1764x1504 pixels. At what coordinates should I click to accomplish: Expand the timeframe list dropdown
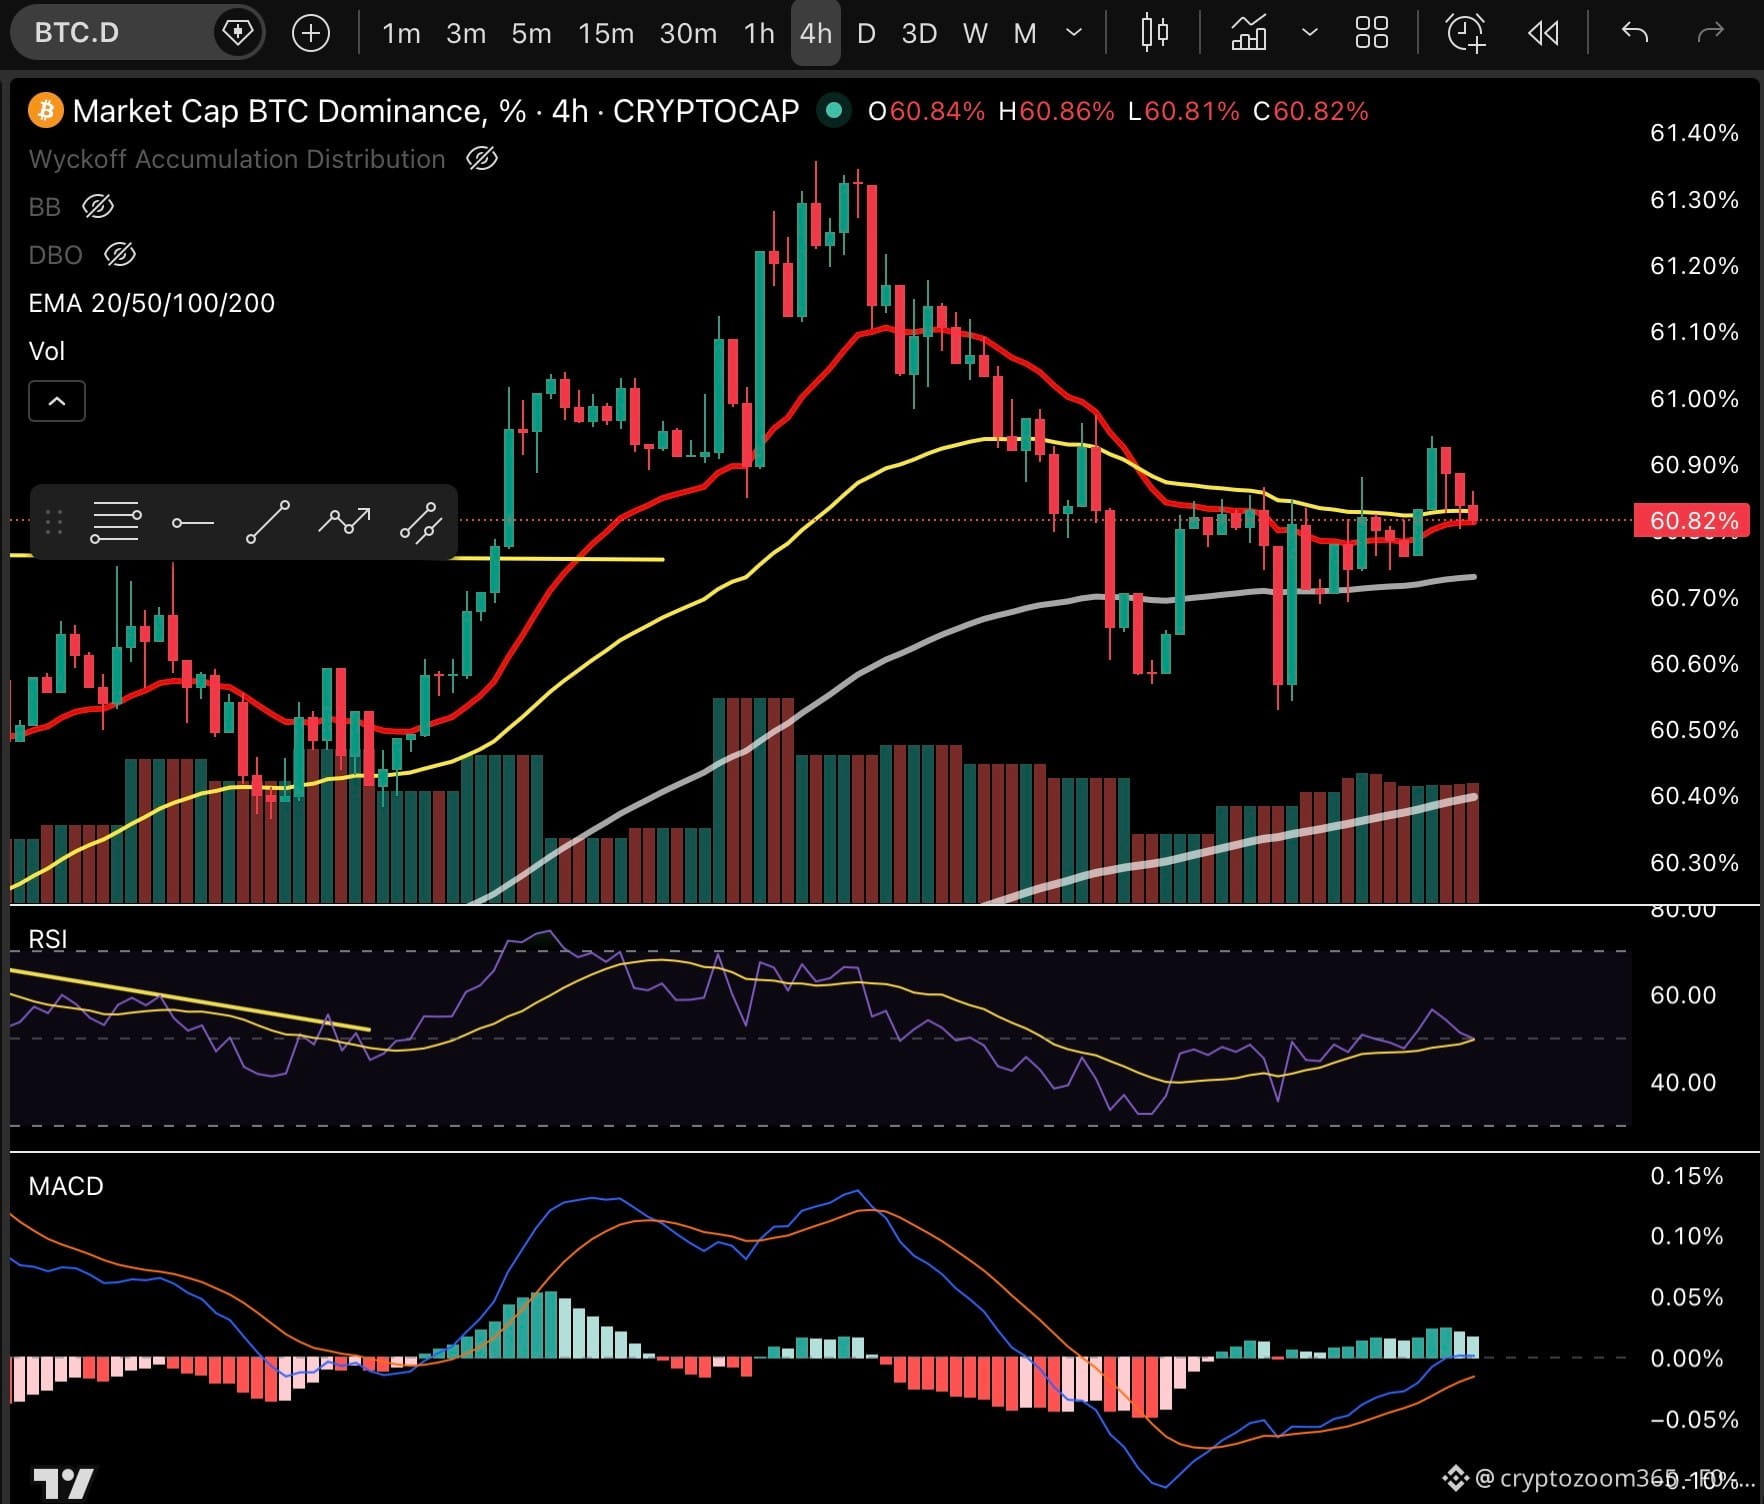[x=1074, y=33]
